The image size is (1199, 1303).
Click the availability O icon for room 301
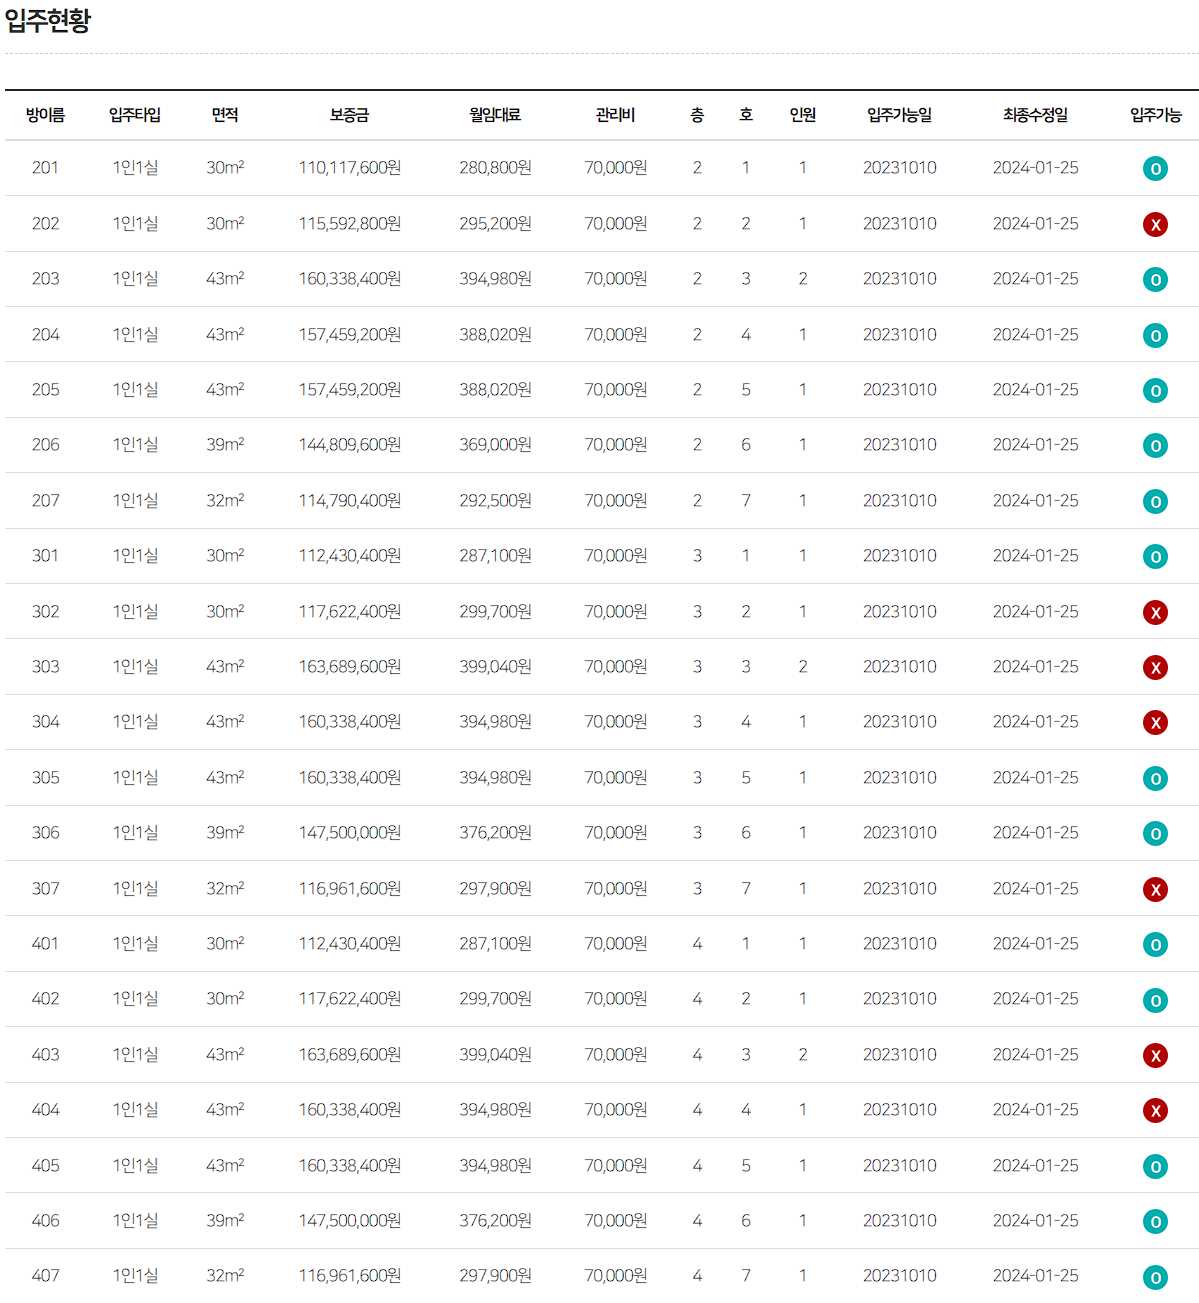[x=1155, y=556]
